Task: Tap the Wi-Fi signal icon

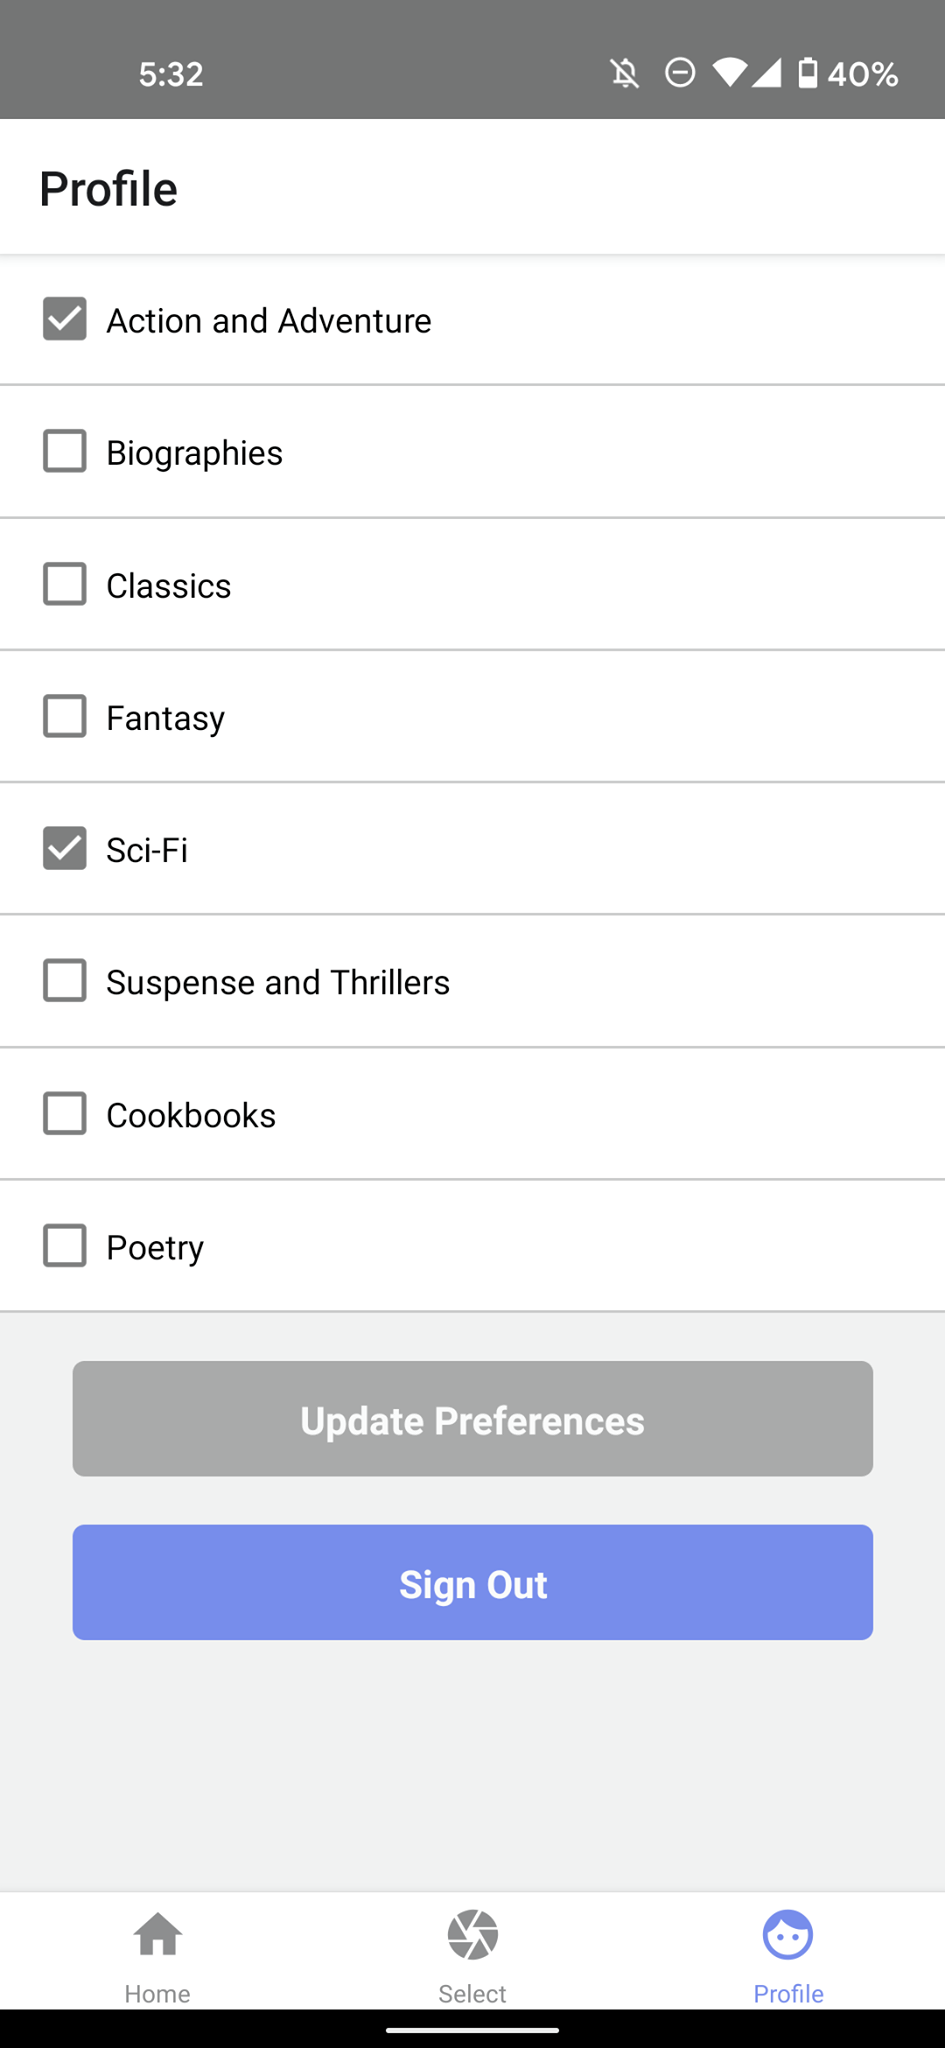Action: (x=729, y=73)
